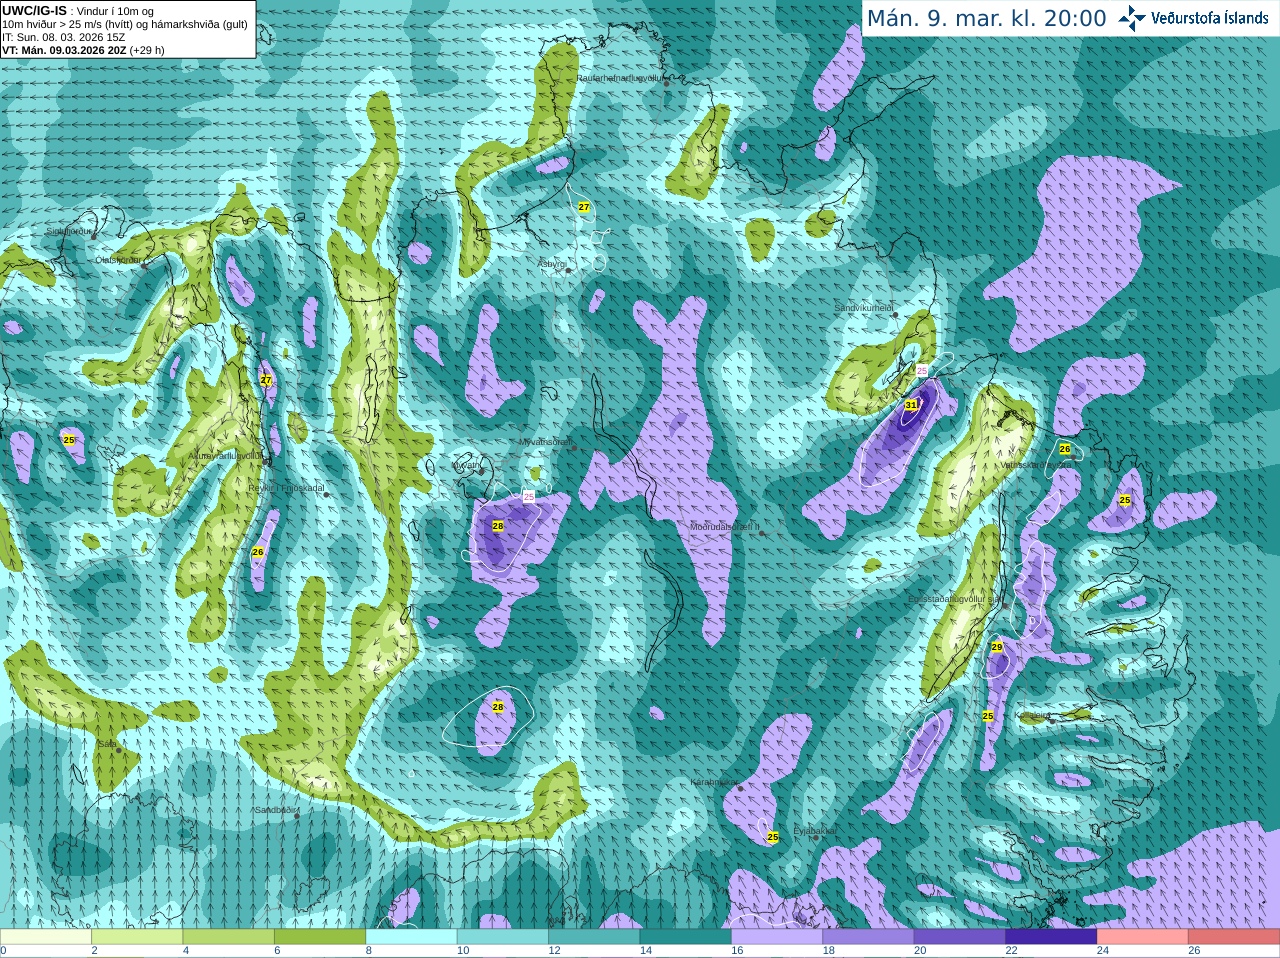Image resolution: width=1280 pixels, height=958 pixels.
Task: Click the 20–22 m/s legend swatch
Action: point(960,936)
